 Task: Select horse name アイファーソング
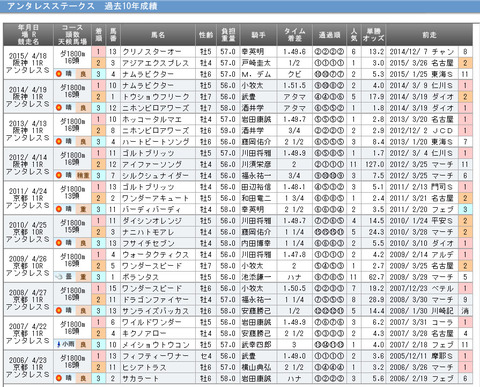(x=152, y=164)
